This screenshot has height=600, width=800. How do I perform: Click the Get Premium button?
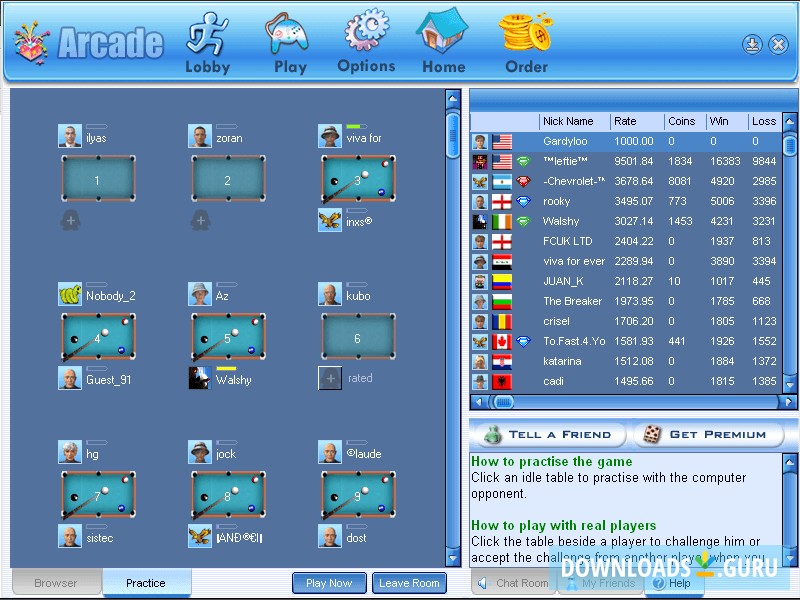[x=708, y=434]
